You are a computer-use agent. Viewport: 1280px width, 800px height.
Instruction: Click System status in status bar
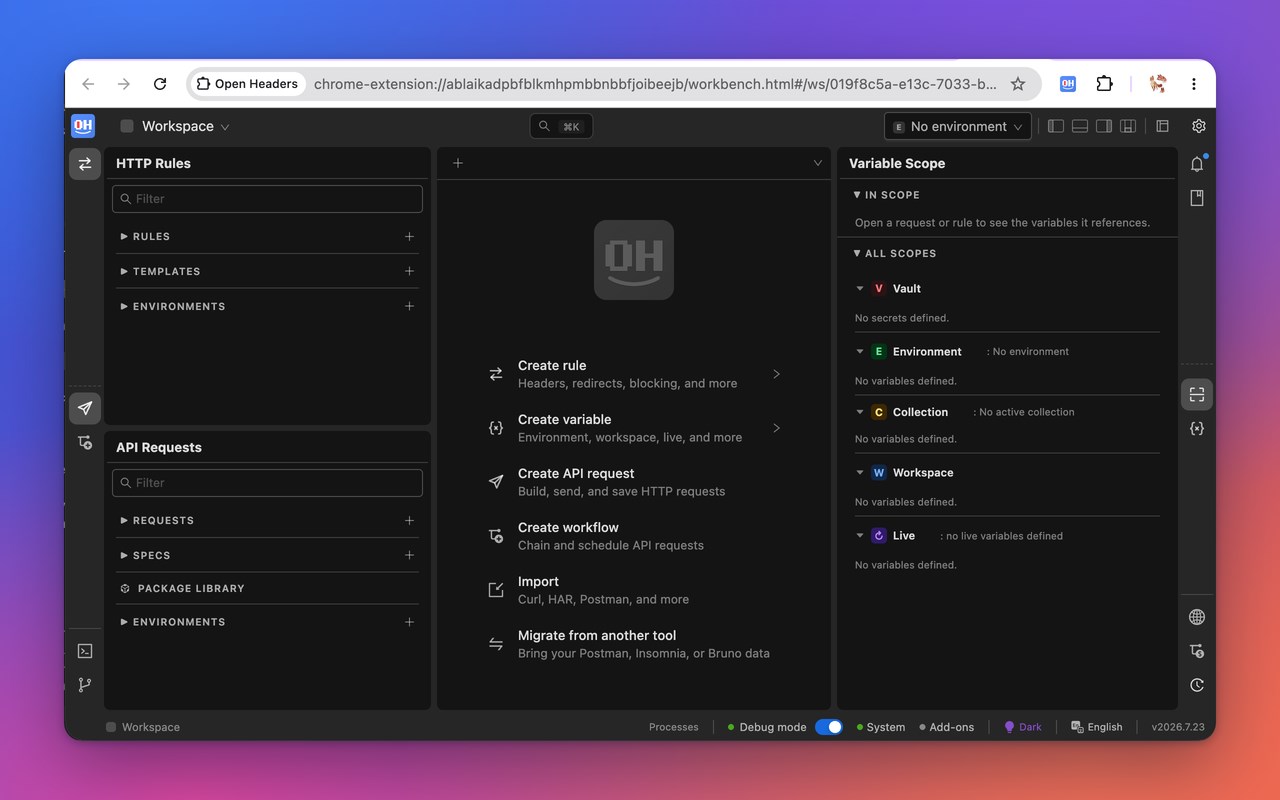point(881,727)
